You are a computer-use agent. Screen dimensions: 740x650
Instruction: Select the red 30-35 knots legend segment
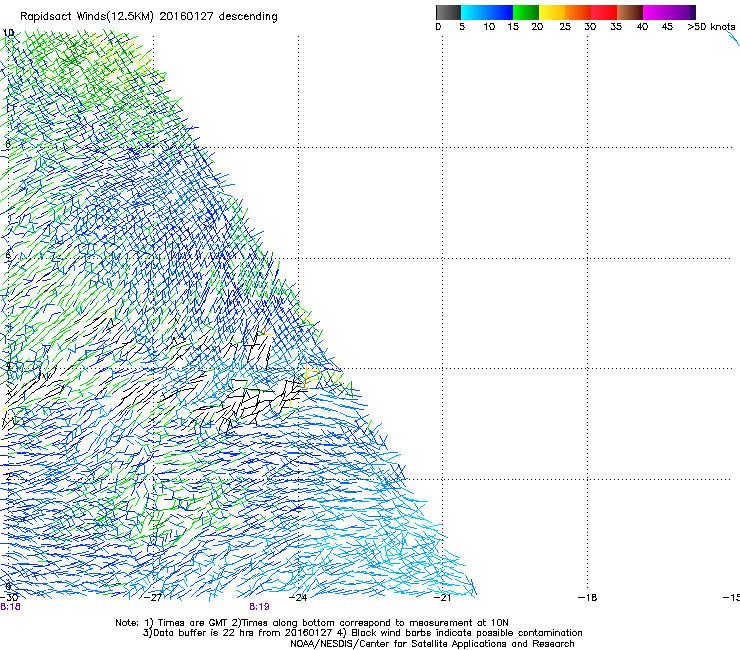pyautogui.click(x=604, y=12)
